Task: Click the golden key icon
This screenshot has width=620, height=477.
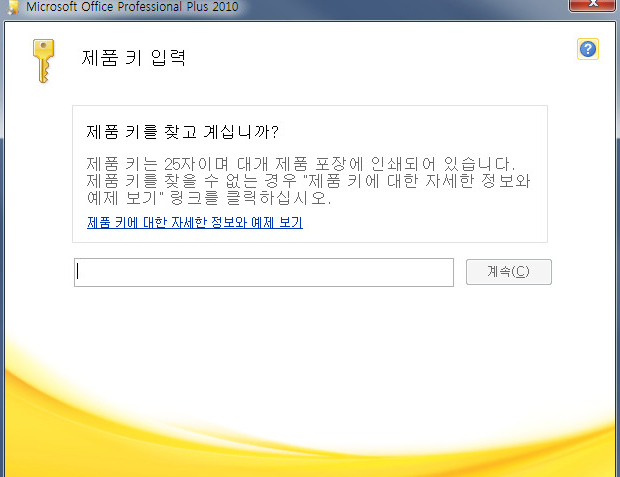Action: tap(43, 61)
